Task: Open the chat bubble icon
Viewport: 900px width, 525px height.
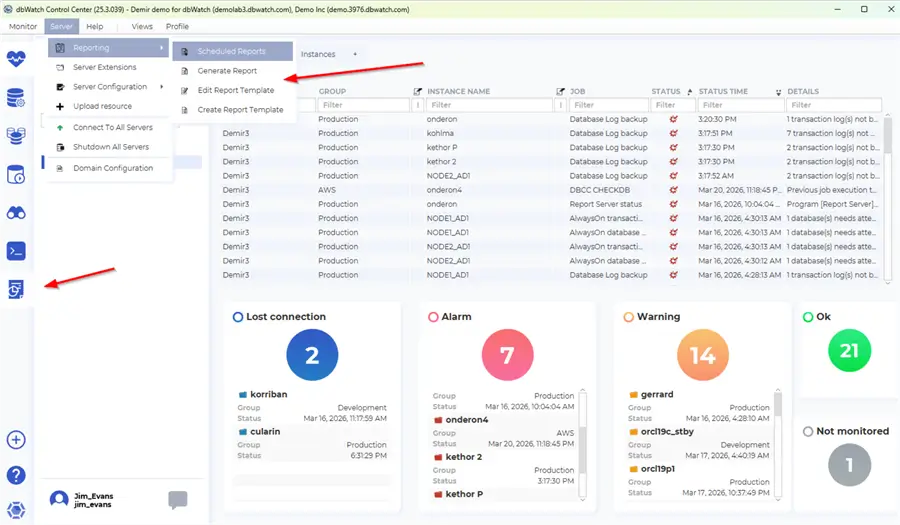Action: point(178,500)
